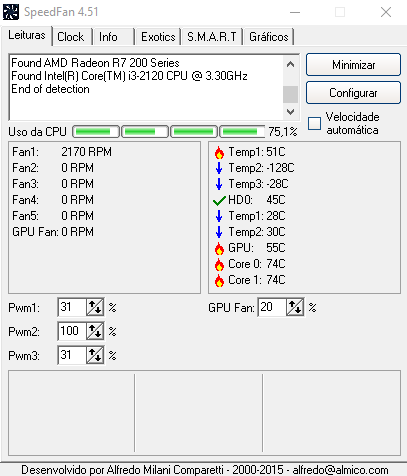The width and height of the screenshot is (407, 476).
Task: Select the Fan5: 0 RPM reading
Action: click(x=53, y=216)
